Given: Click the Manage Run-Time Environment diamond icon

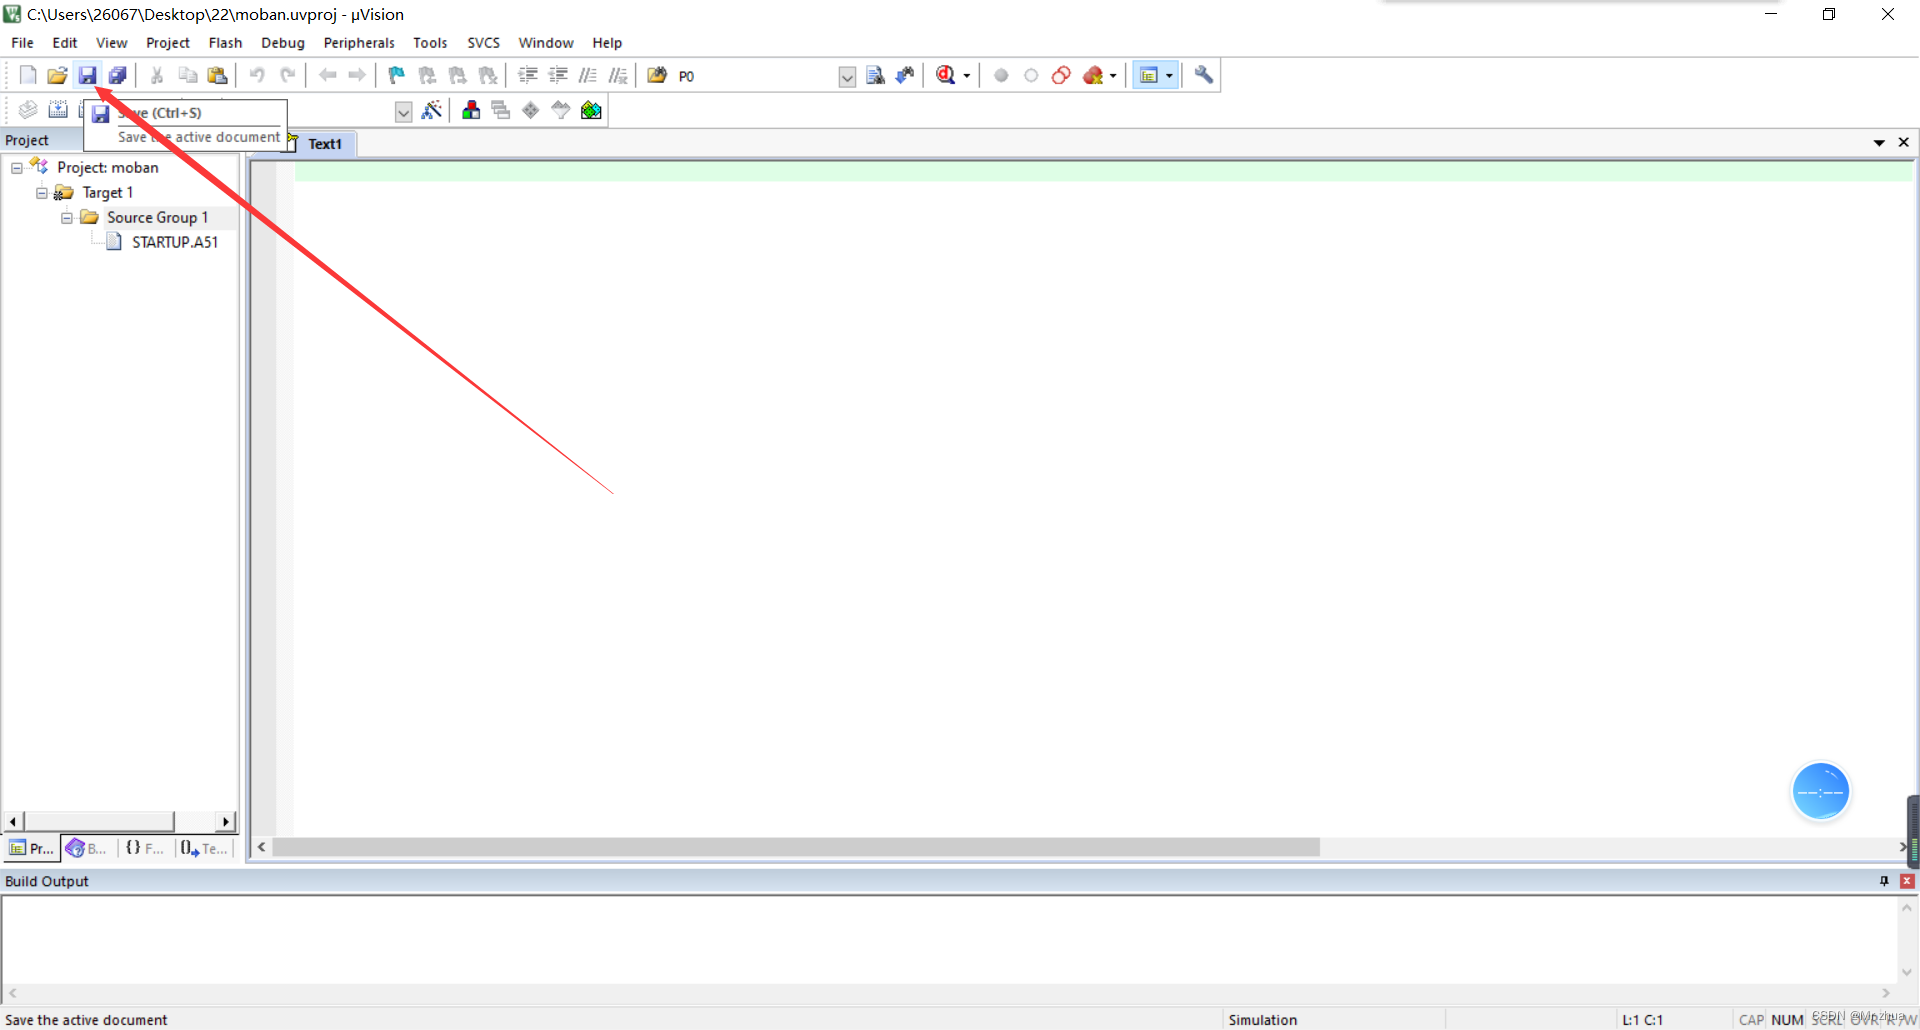Looking at the screenshot, I should (x=531, y=110).
